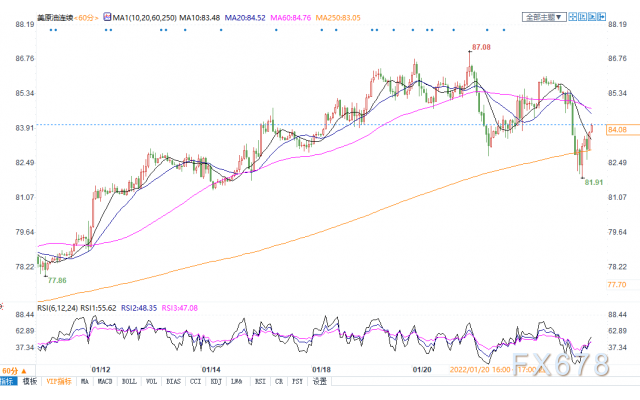The height and width of the screenshot is (400, 640).
Task: Select the MACD indicator
Action: tap(104, 381)
